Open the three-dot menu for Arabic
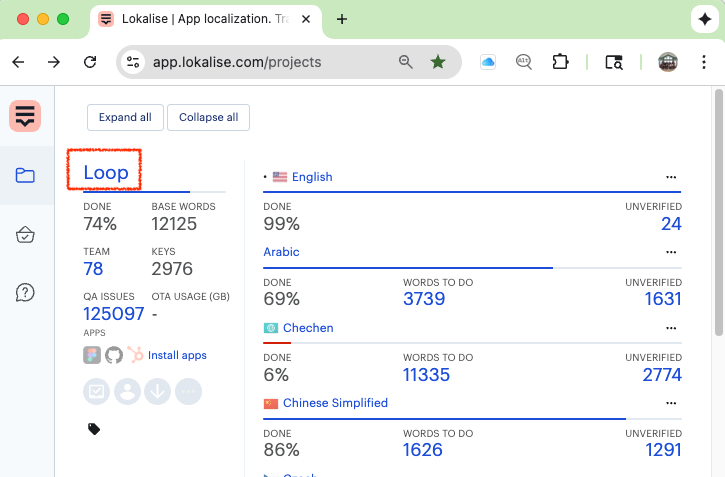Screen dimensions: 725x477 coord(671,252)
